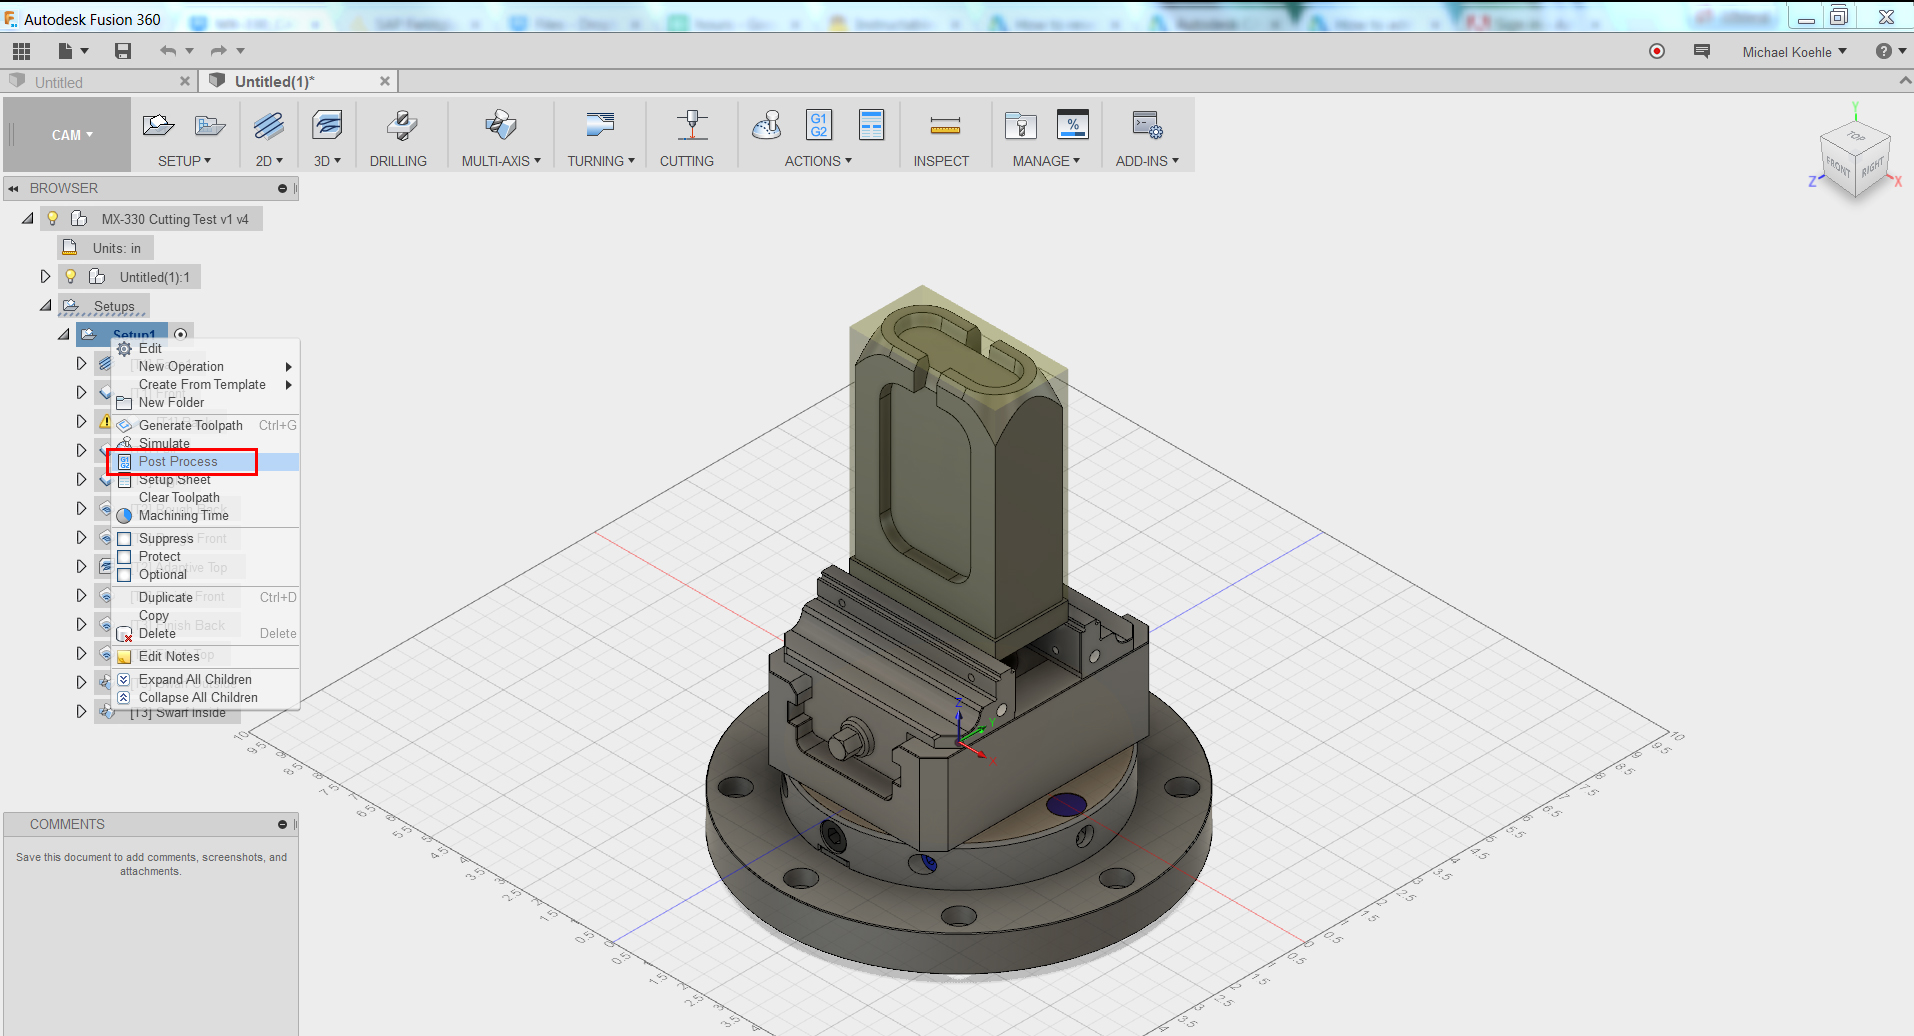Undo the last action
The width and height of the screenshot is (1914, 1036).
[x=168, y=51]
